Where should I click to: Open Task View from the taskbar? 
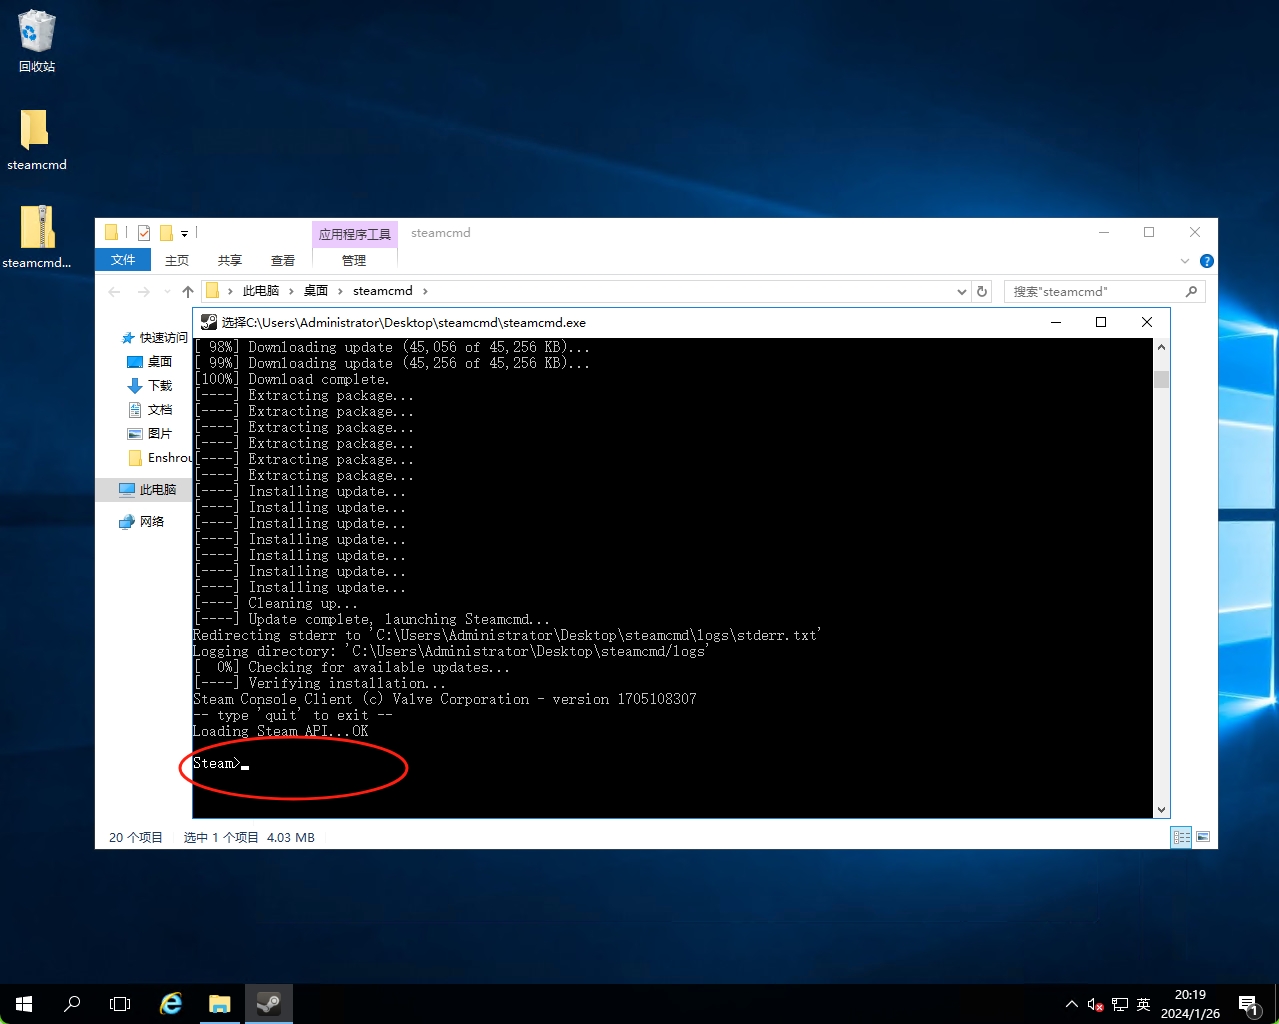120,1004
